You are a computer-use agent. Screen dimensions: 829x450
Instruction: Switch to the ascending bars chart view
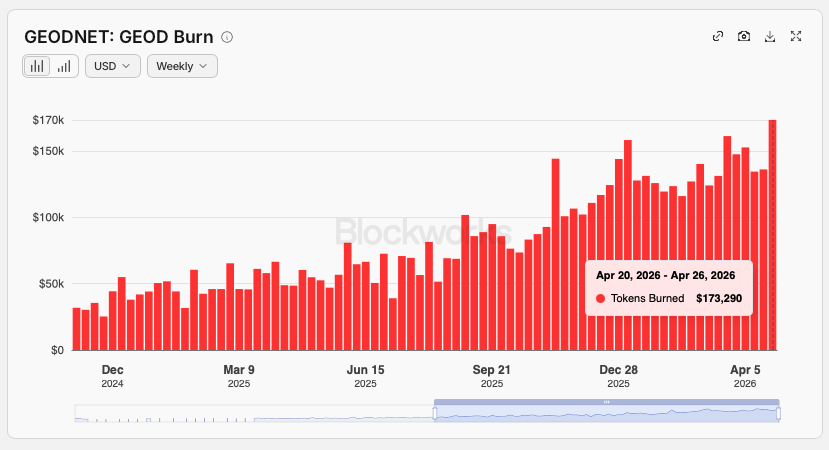[x=64, y=66]
